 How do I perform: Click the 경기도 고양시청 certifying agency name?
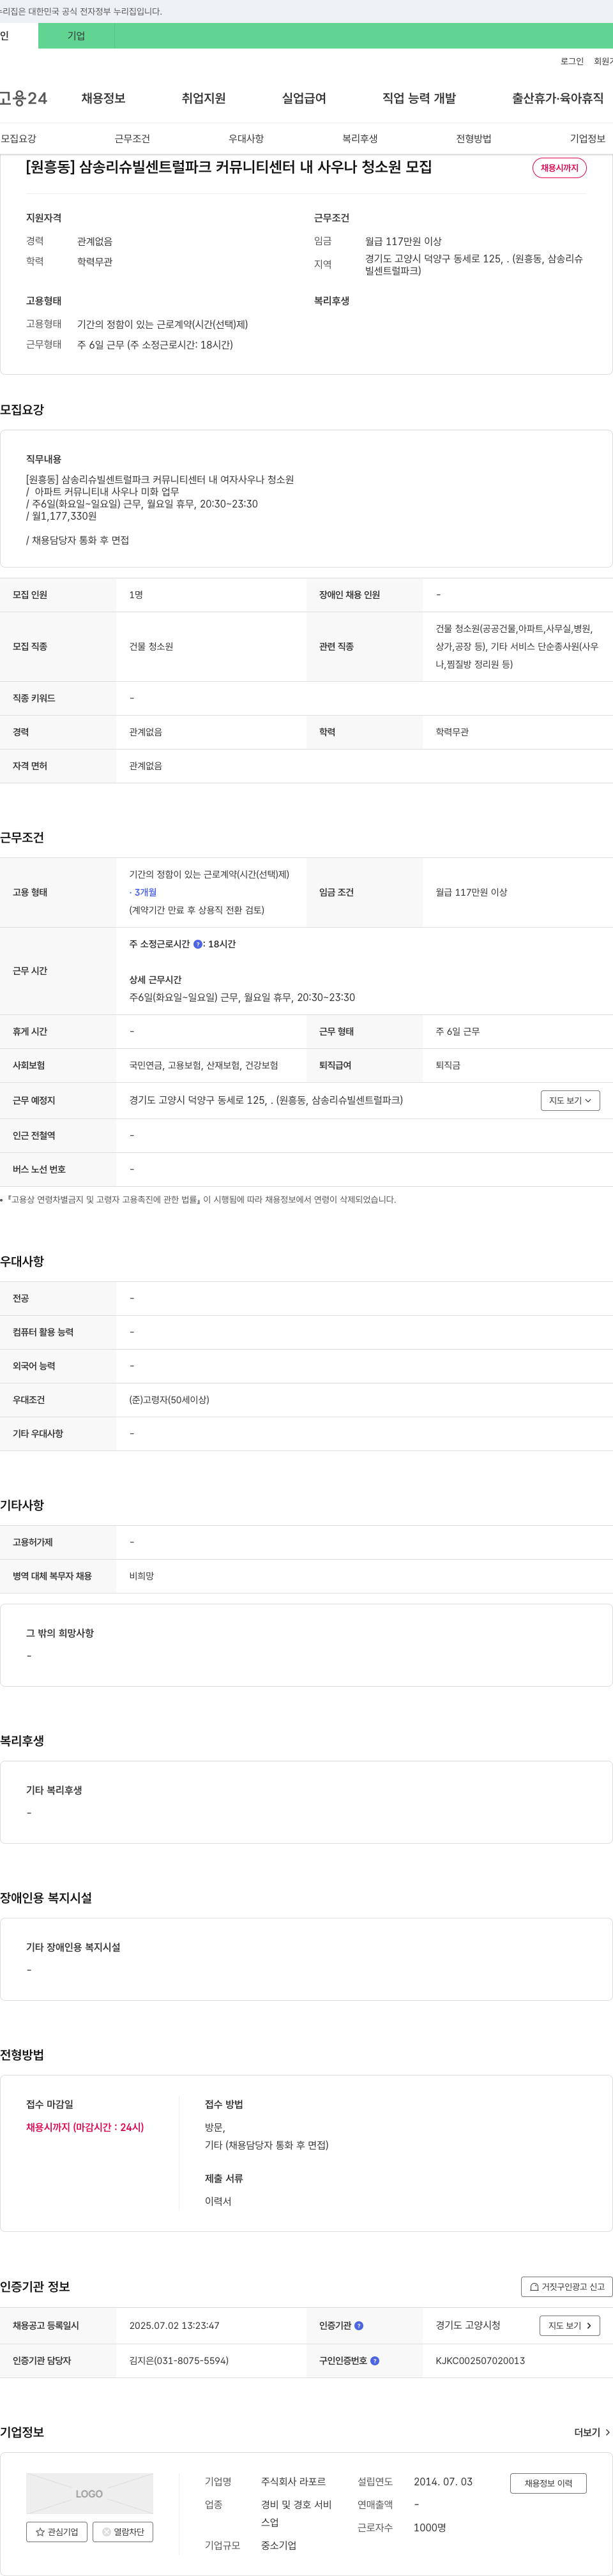tap(468, 2326)
